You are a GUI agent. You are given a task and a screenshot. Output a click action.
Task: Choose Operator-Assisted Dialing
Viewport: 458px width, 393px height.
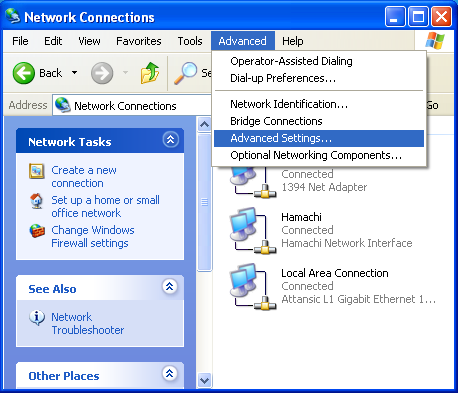(x=319, y=61)
